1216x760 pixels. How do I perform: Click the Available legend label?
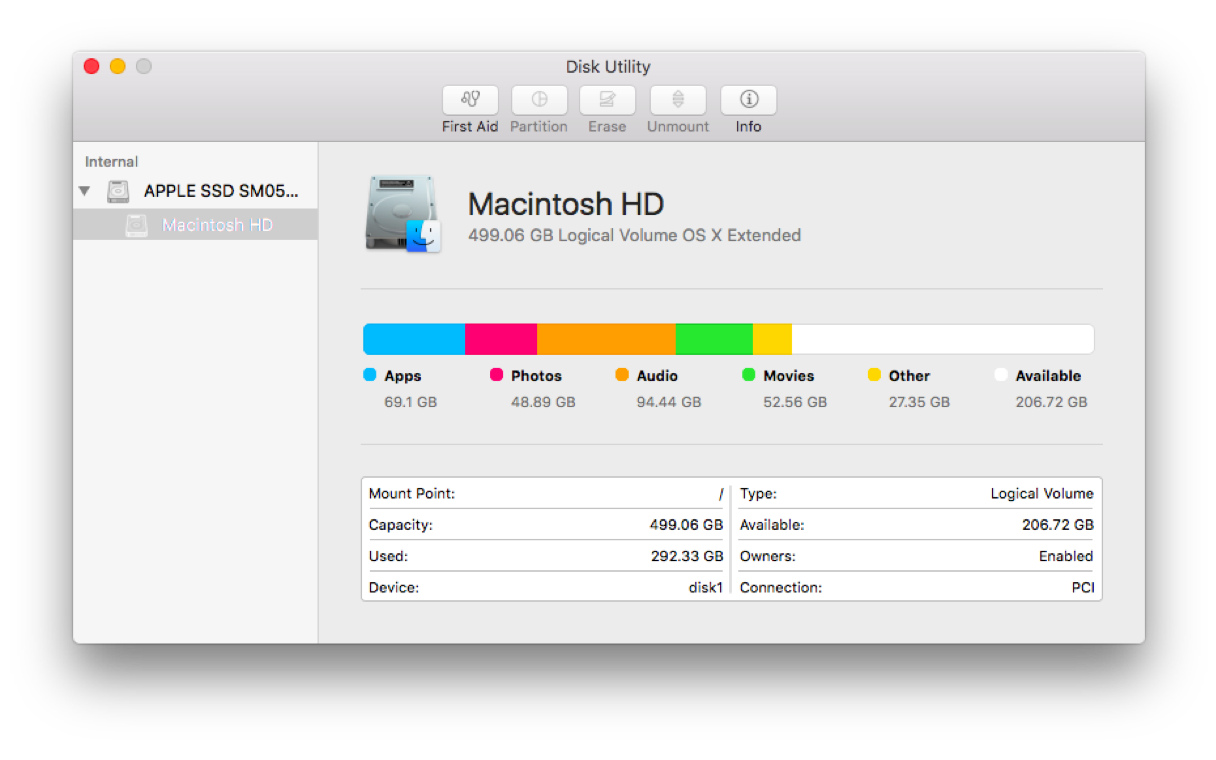point(1048,376)
